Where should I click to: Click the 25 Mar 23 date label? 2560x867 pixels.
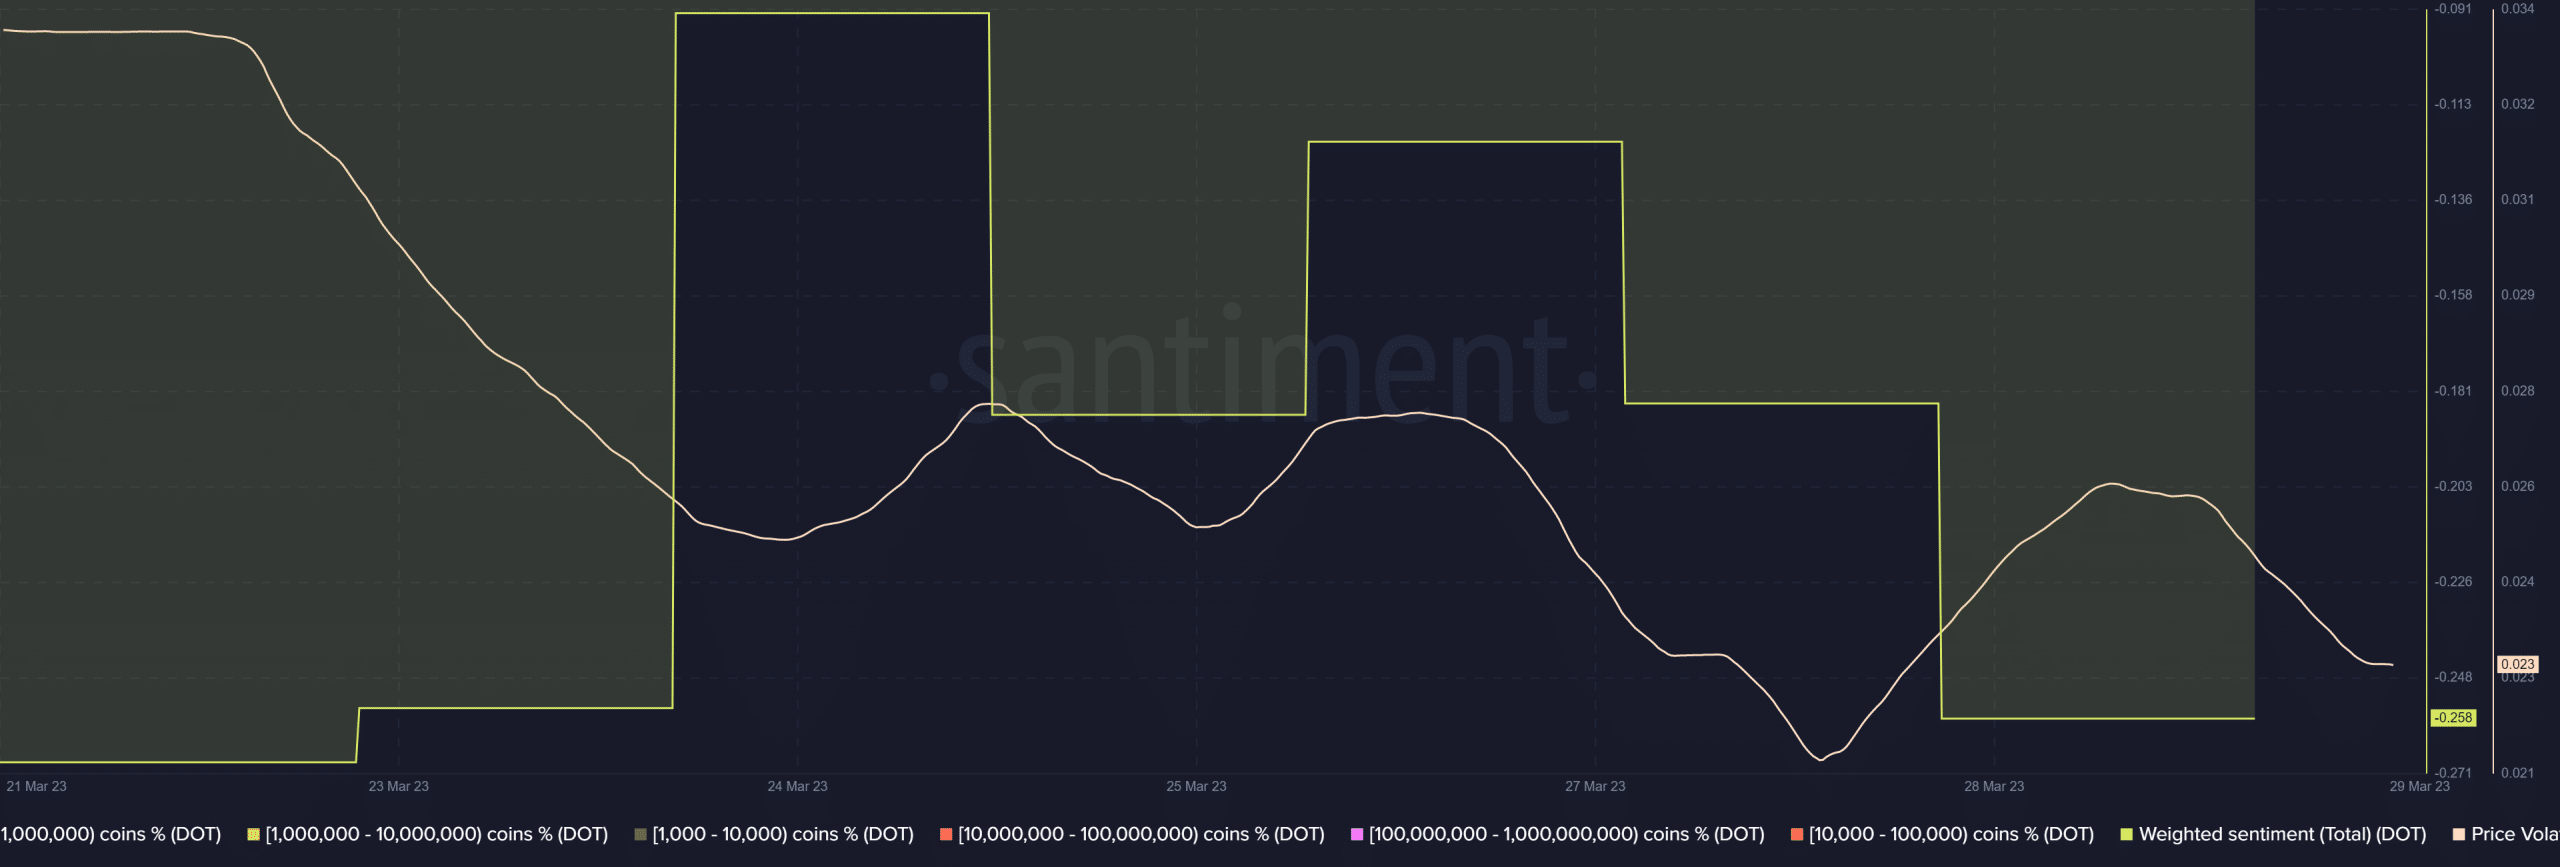tap(1196, 786)
